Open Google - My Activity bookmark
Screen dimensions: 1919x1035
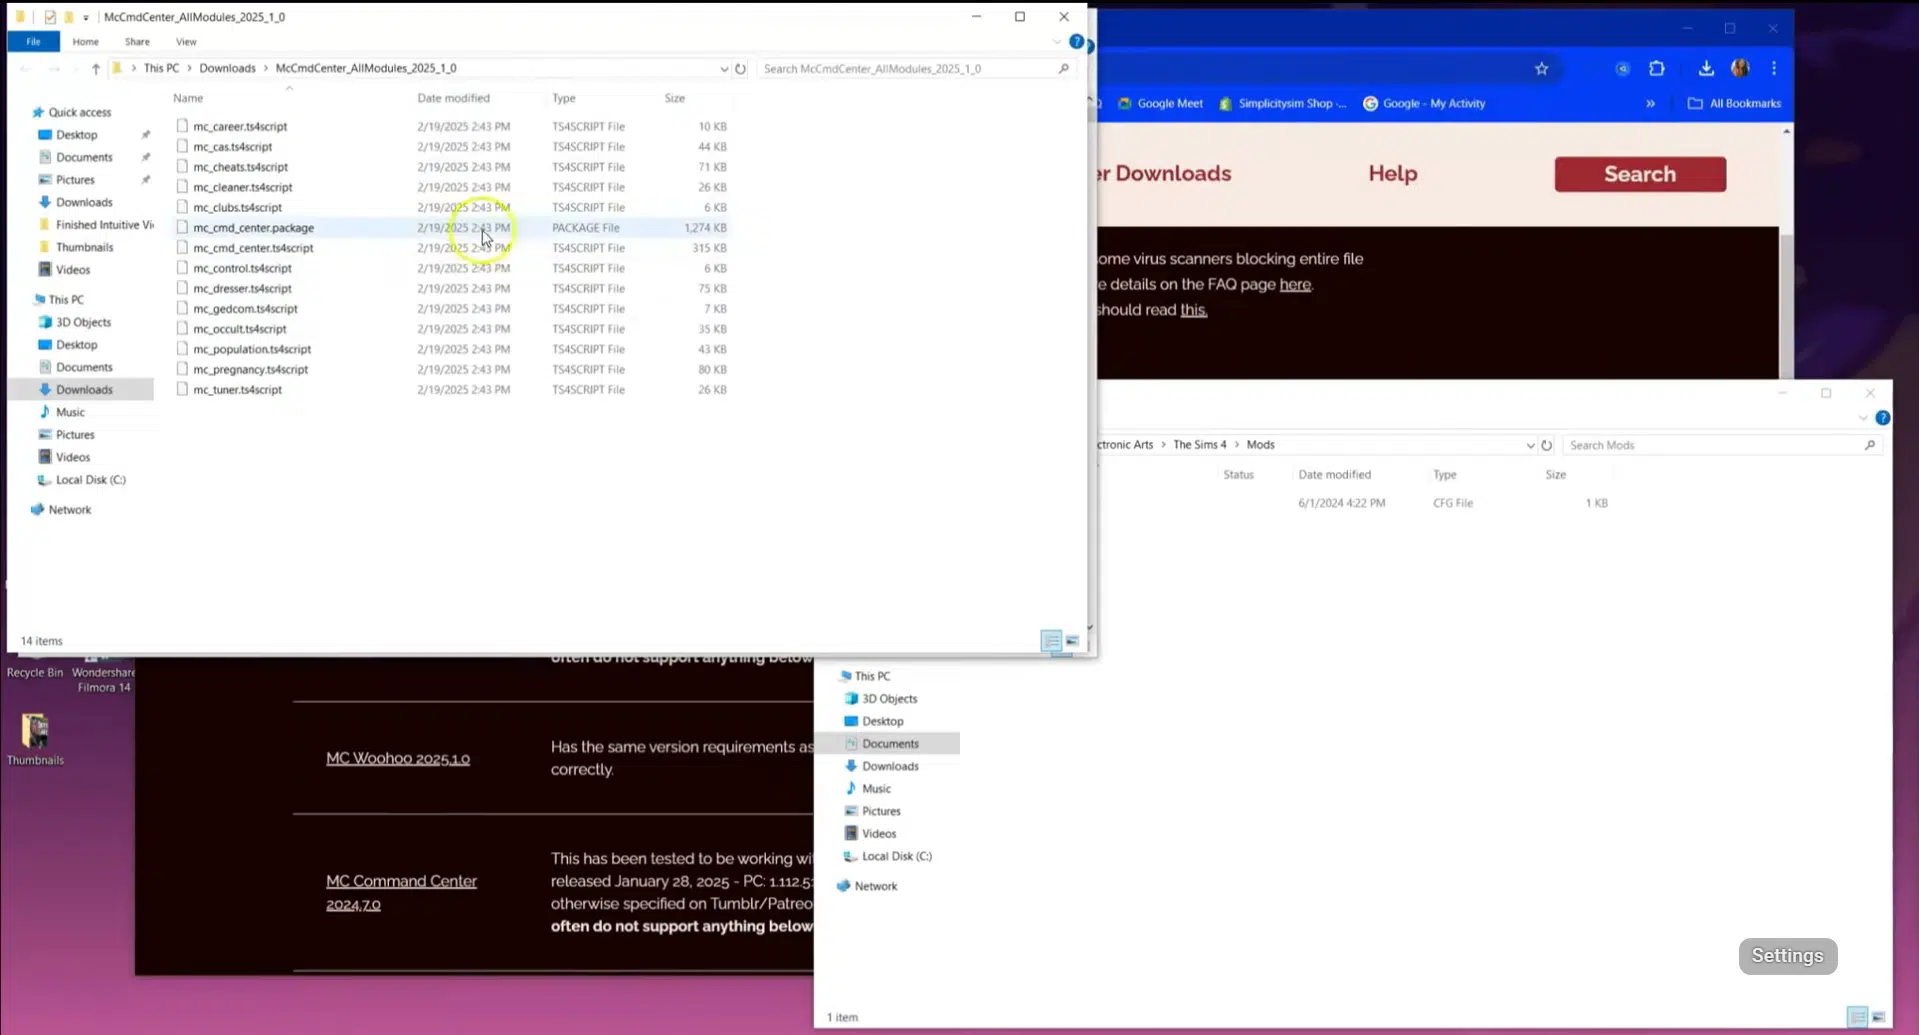click(x=1424, y=103)
